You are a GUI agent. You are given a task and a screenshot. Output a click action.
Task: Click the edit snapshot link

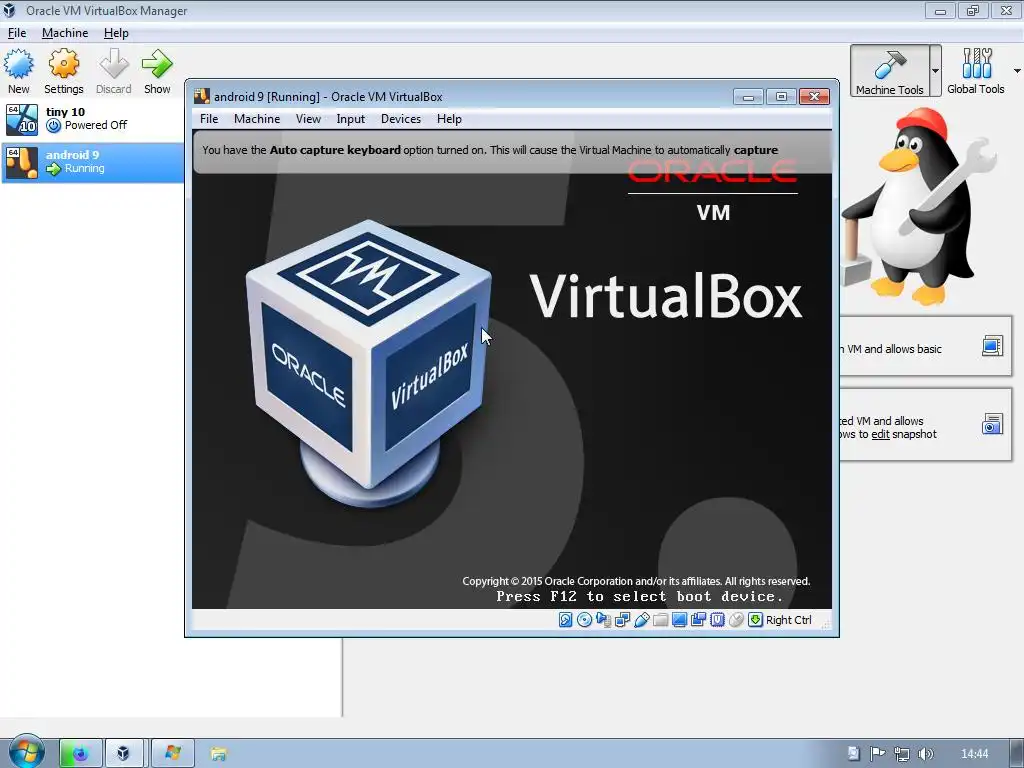tap(880, 434)
